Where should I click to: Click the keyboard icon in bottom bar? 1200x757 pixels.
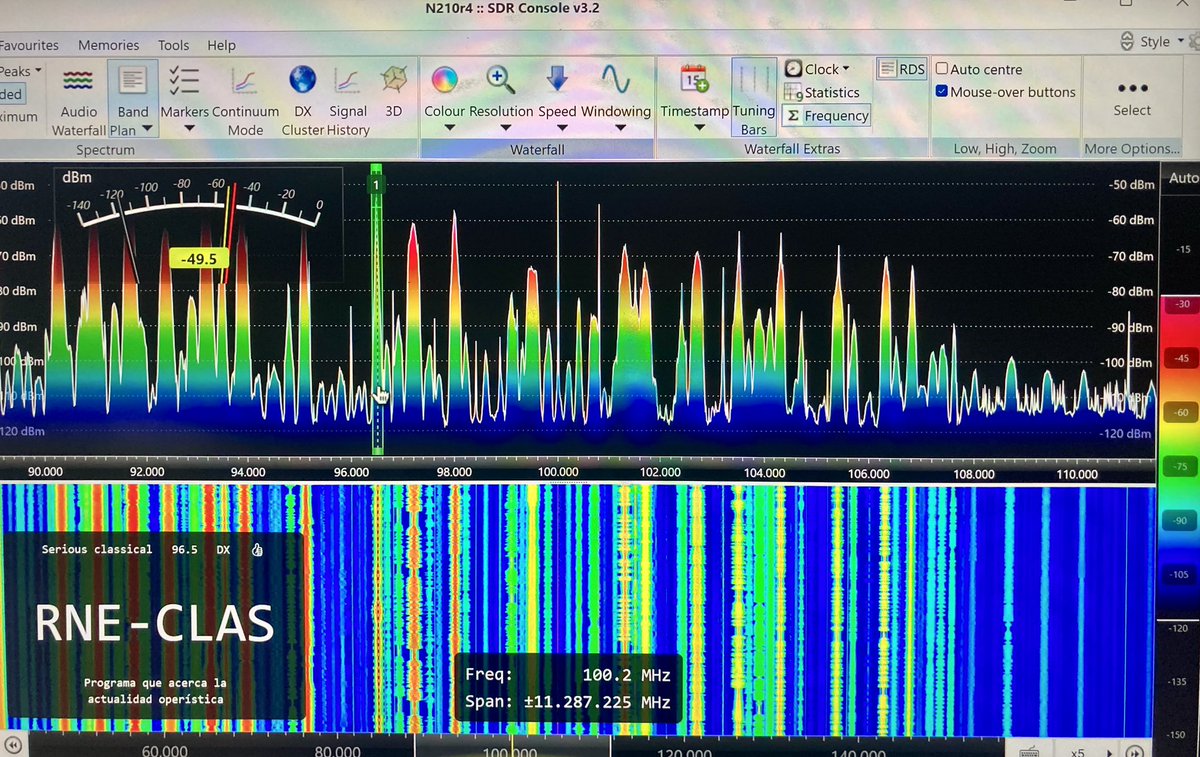tap(1029, 751)
